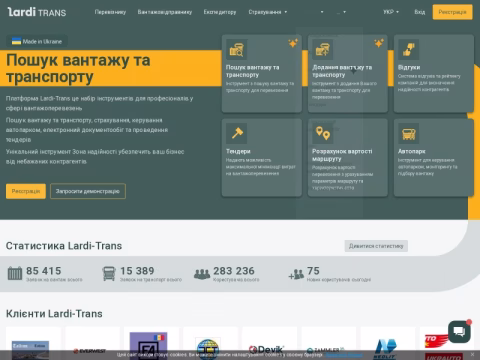Open the Експедитору menu item

(x=220, y=12)
